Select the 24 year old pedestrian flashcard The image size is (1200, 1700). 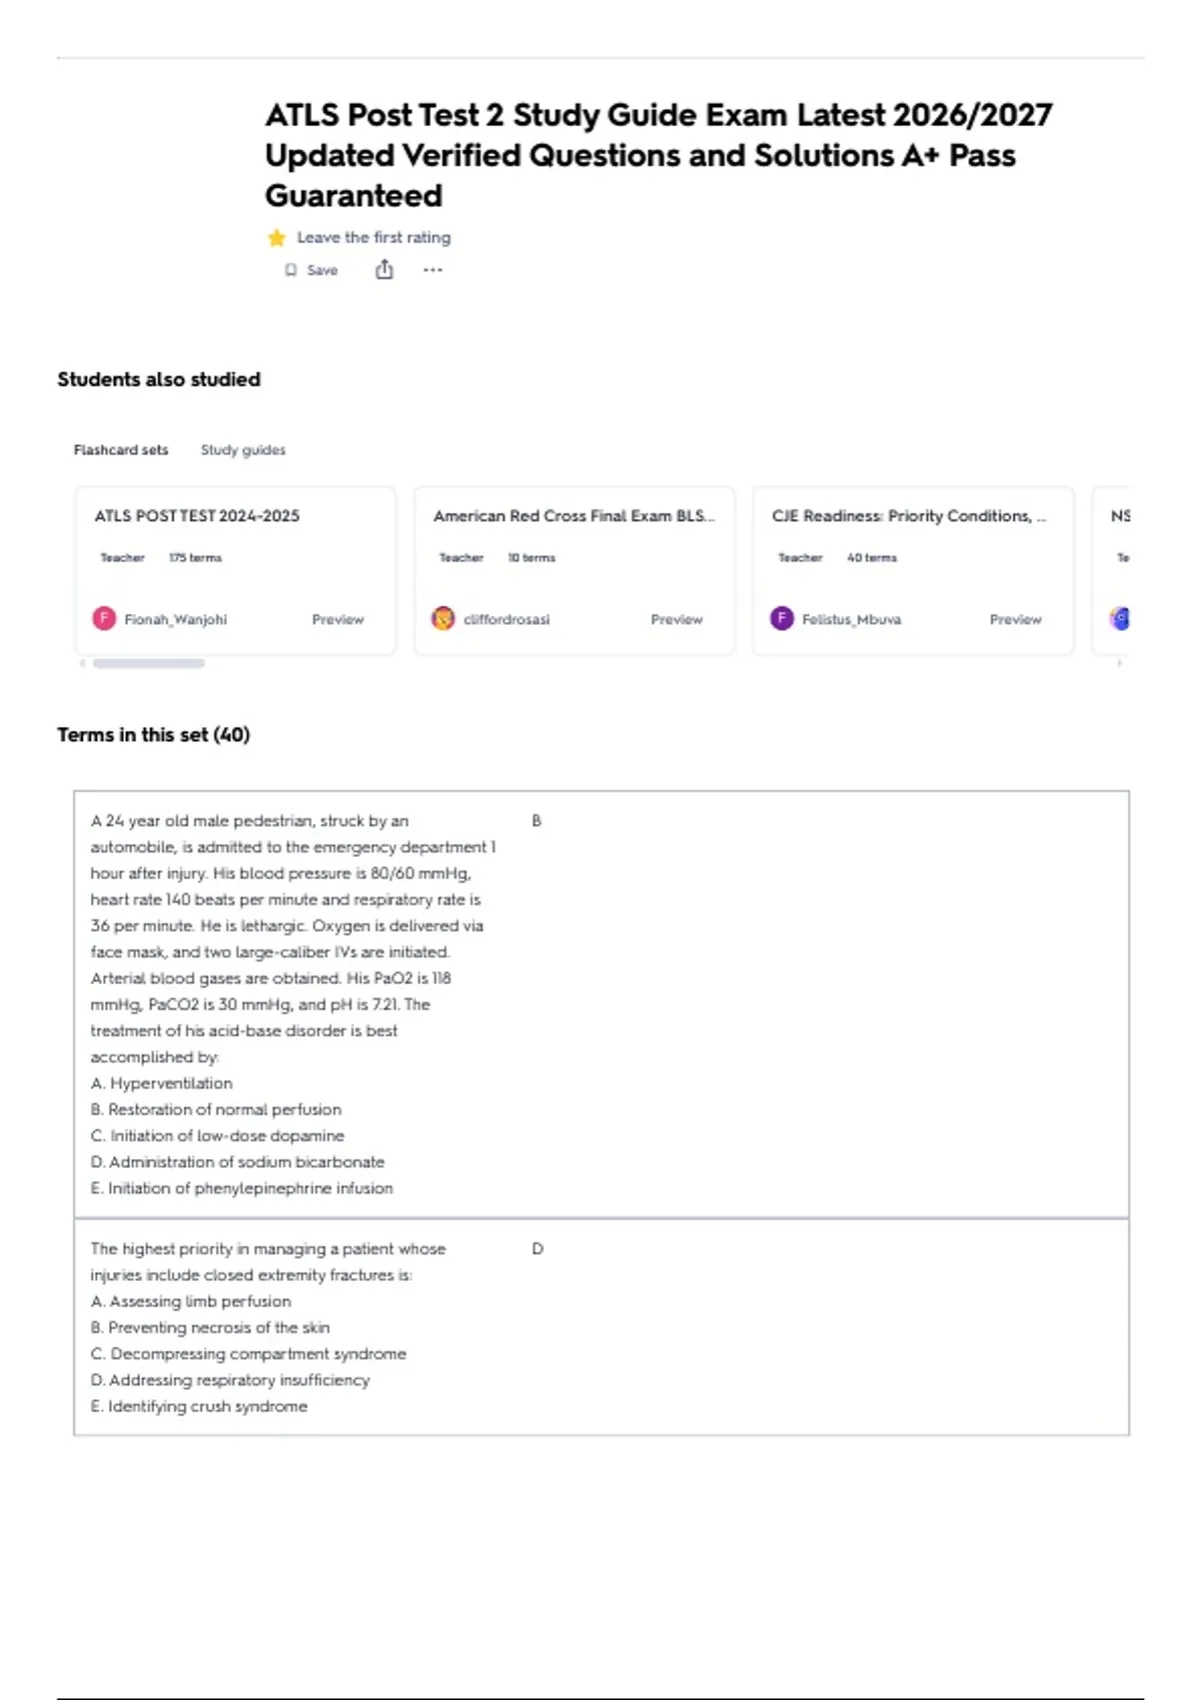[x=601, y=1004]
